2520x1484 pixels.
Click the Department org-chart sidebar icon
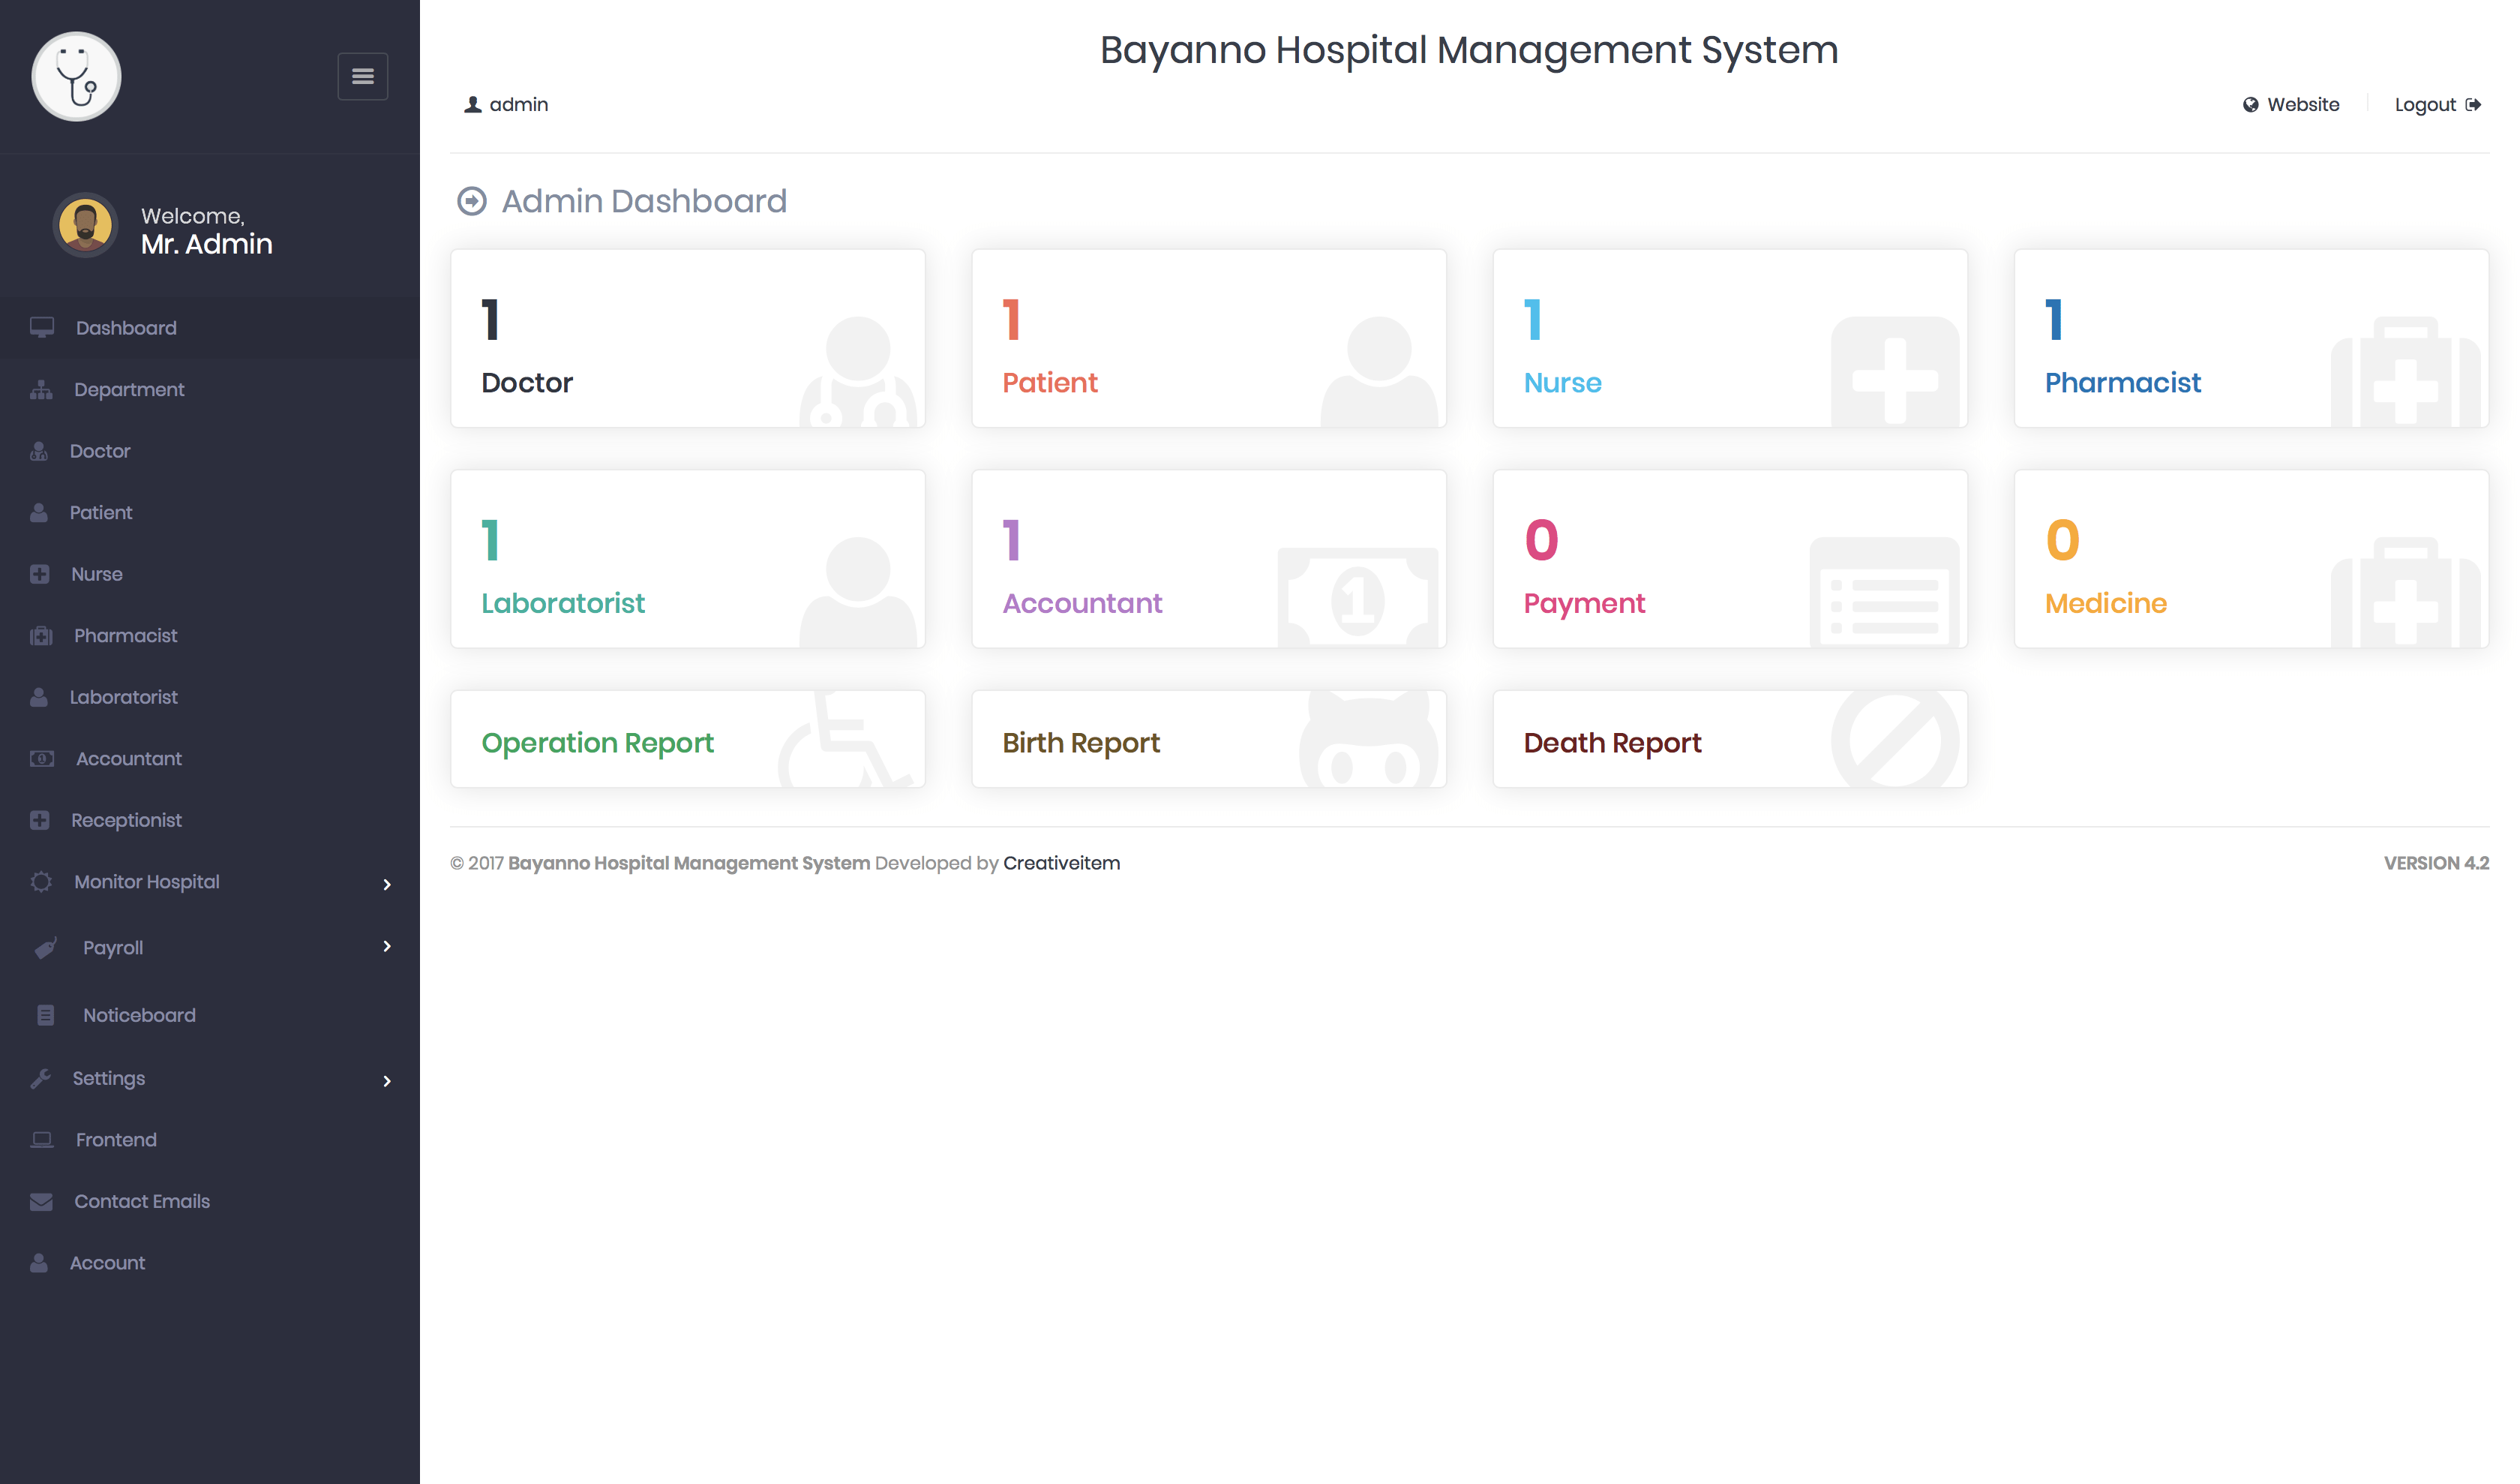pos(41,390)
